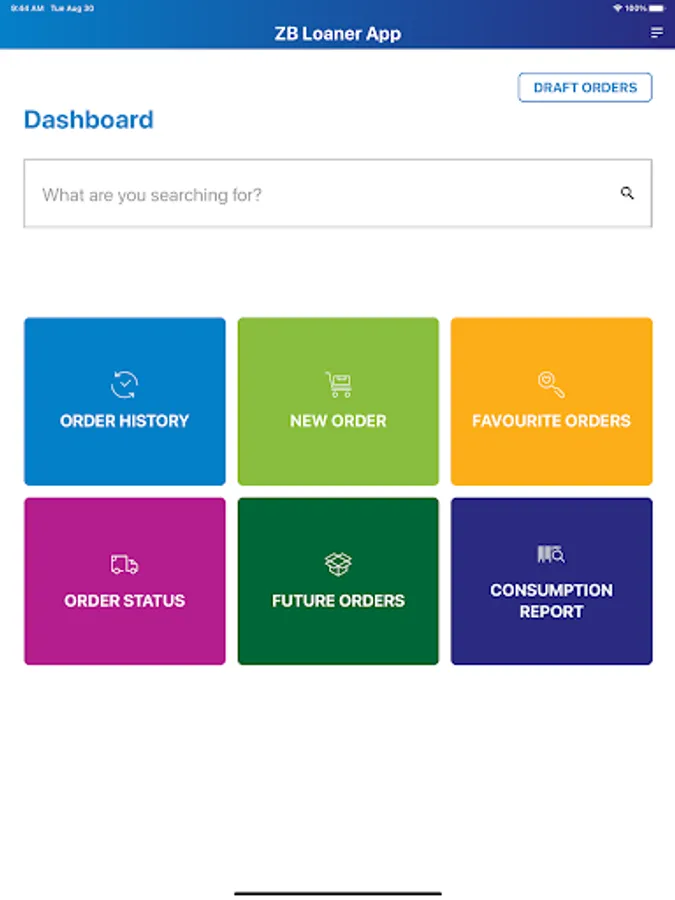Click the Dashboard heading
The width and height of the screenshot is (675, 900).
pyautogui.click(x=89, y=120)
